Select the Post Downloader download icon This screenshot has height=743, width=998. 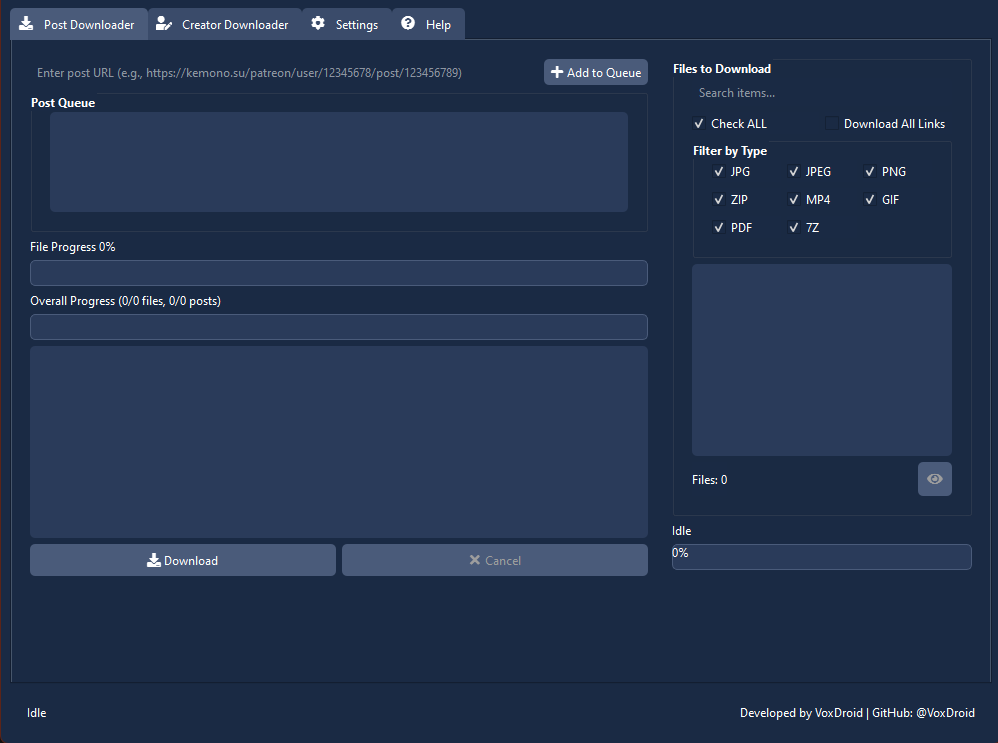click(x=26, y=23)
